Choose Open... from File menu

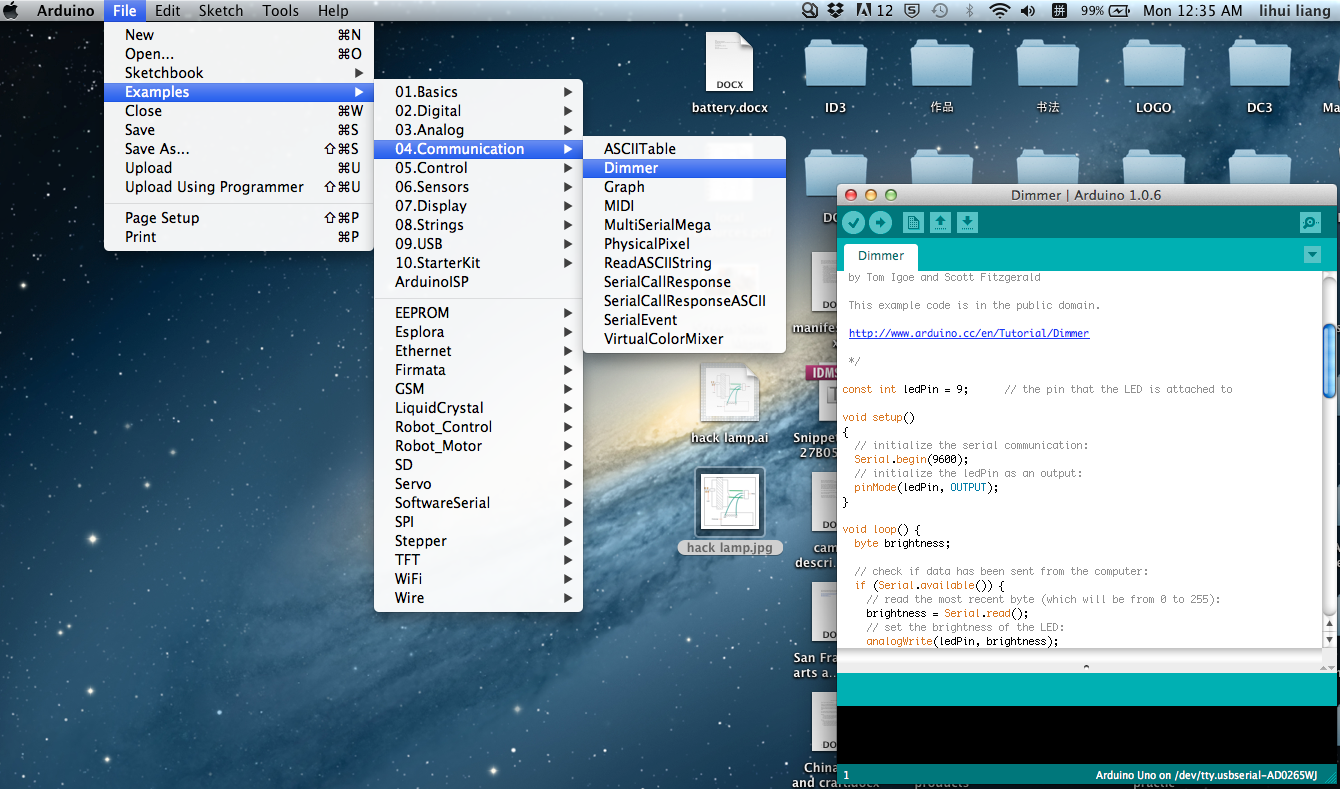coord(238,54)
